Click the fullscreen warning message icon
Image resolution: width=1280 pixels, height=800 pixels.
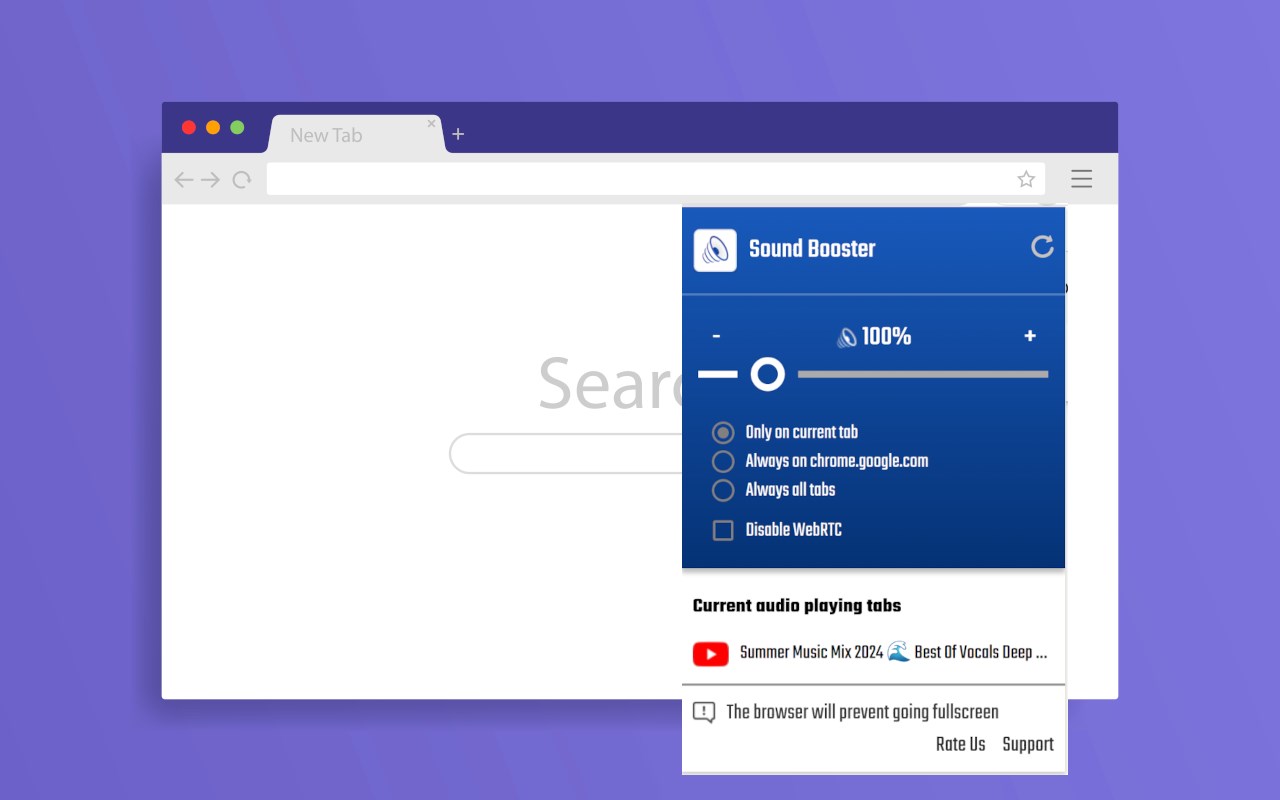pyautogui.click(x=704, y=712)
